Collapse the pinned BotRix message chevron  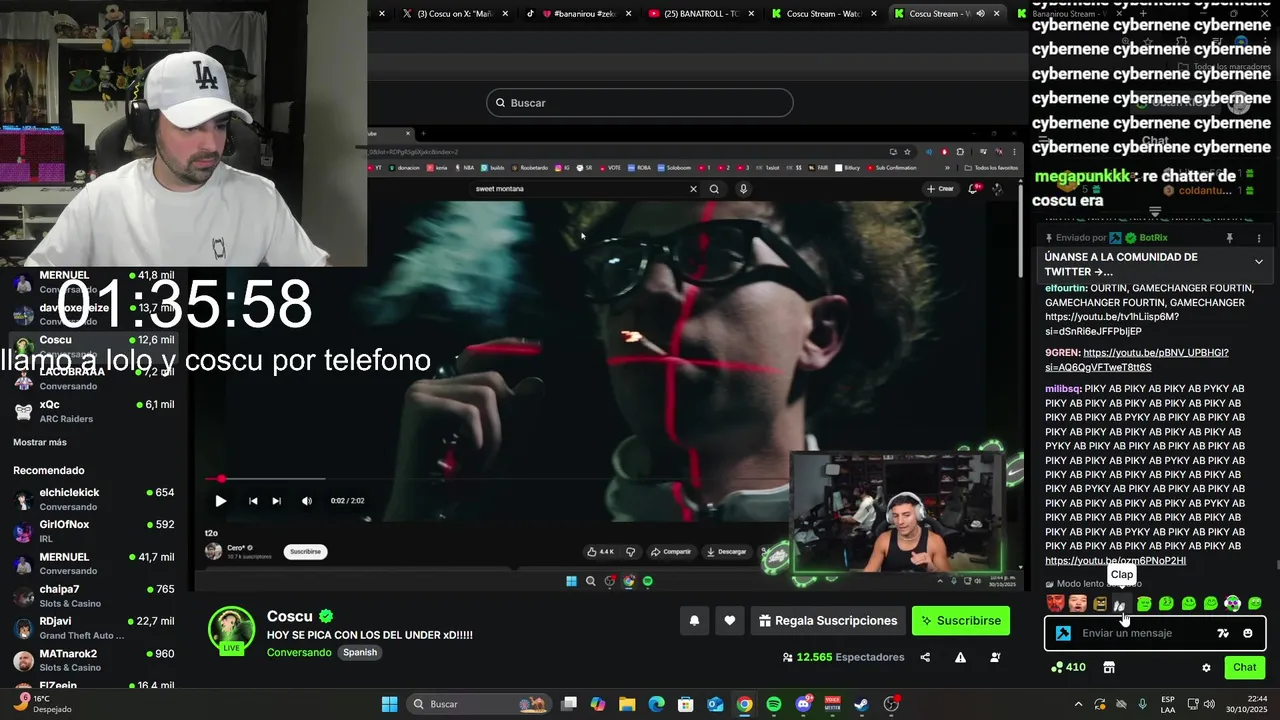pos(1259,262)
